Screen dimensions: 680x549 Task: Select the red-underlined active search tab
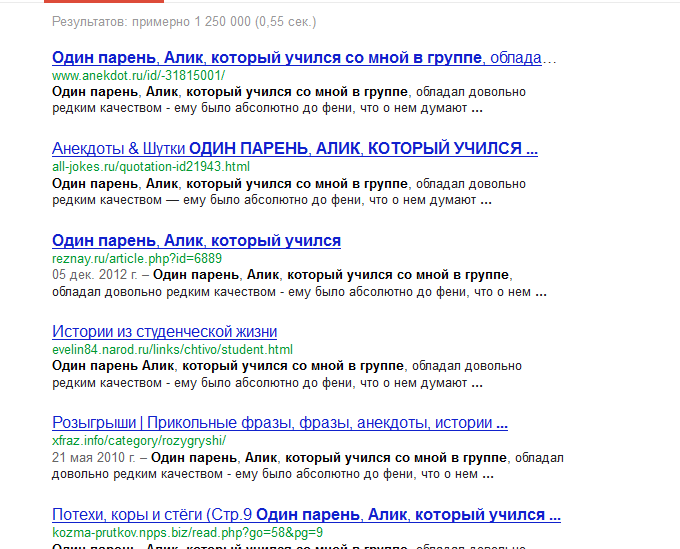104,1
